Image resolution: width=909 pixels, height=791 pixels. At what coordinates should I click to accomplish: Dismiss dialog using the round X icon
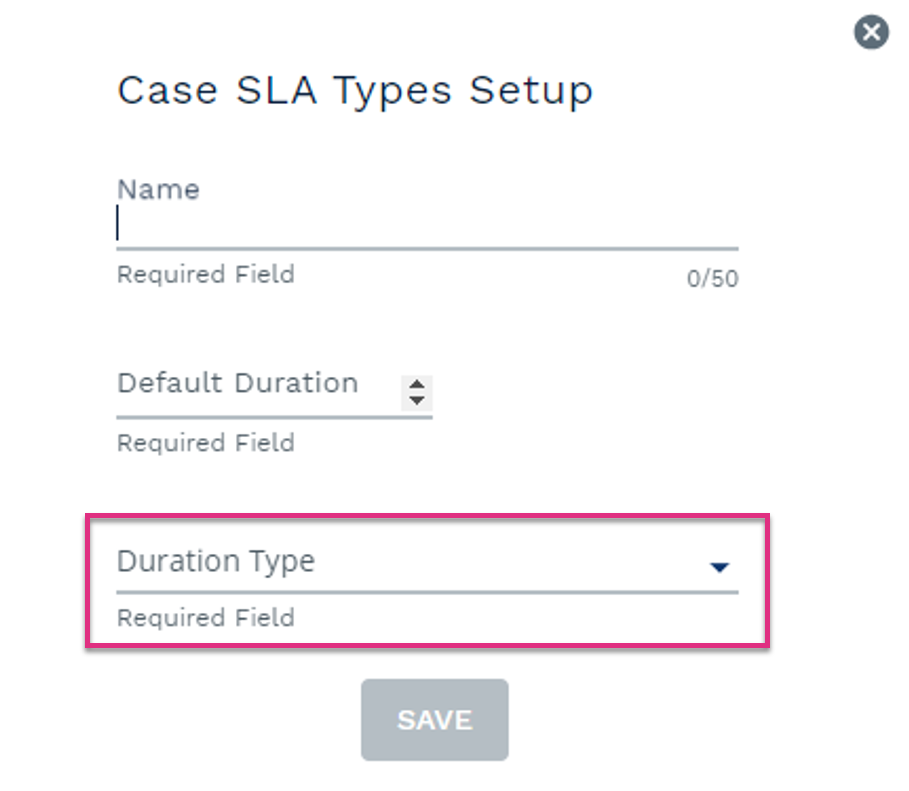point(871,32)
